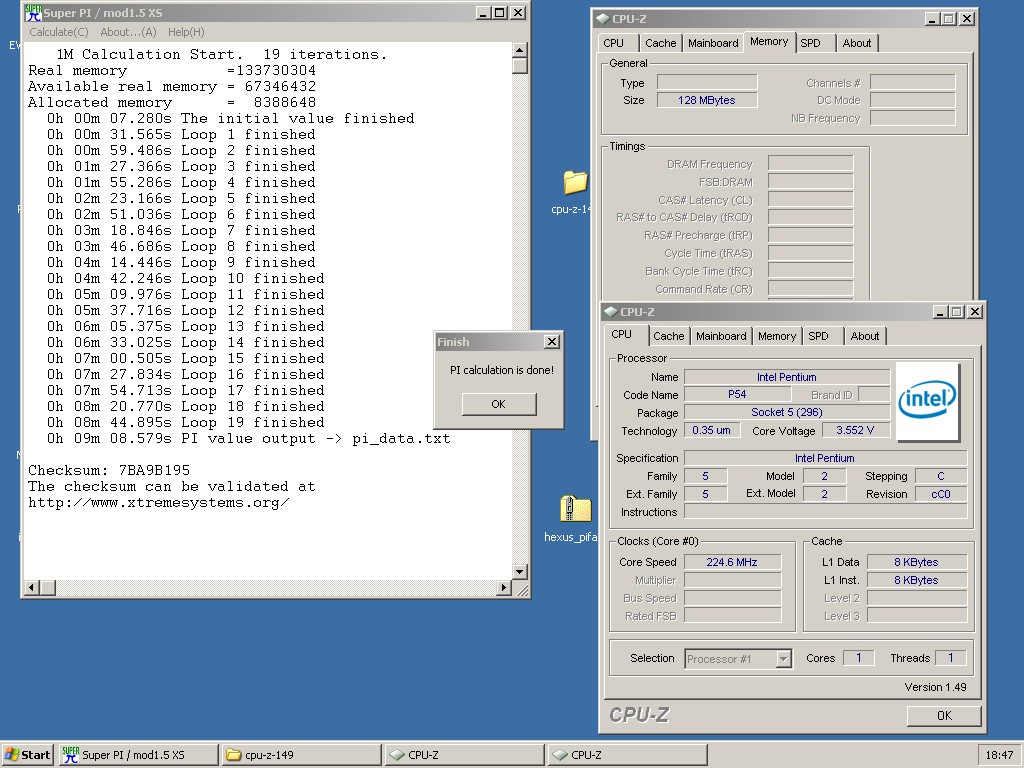This screenshot has height=768, width=1024.
Task: Click the L1 Inst. 8 KBytes field
Action: [916, 580]
